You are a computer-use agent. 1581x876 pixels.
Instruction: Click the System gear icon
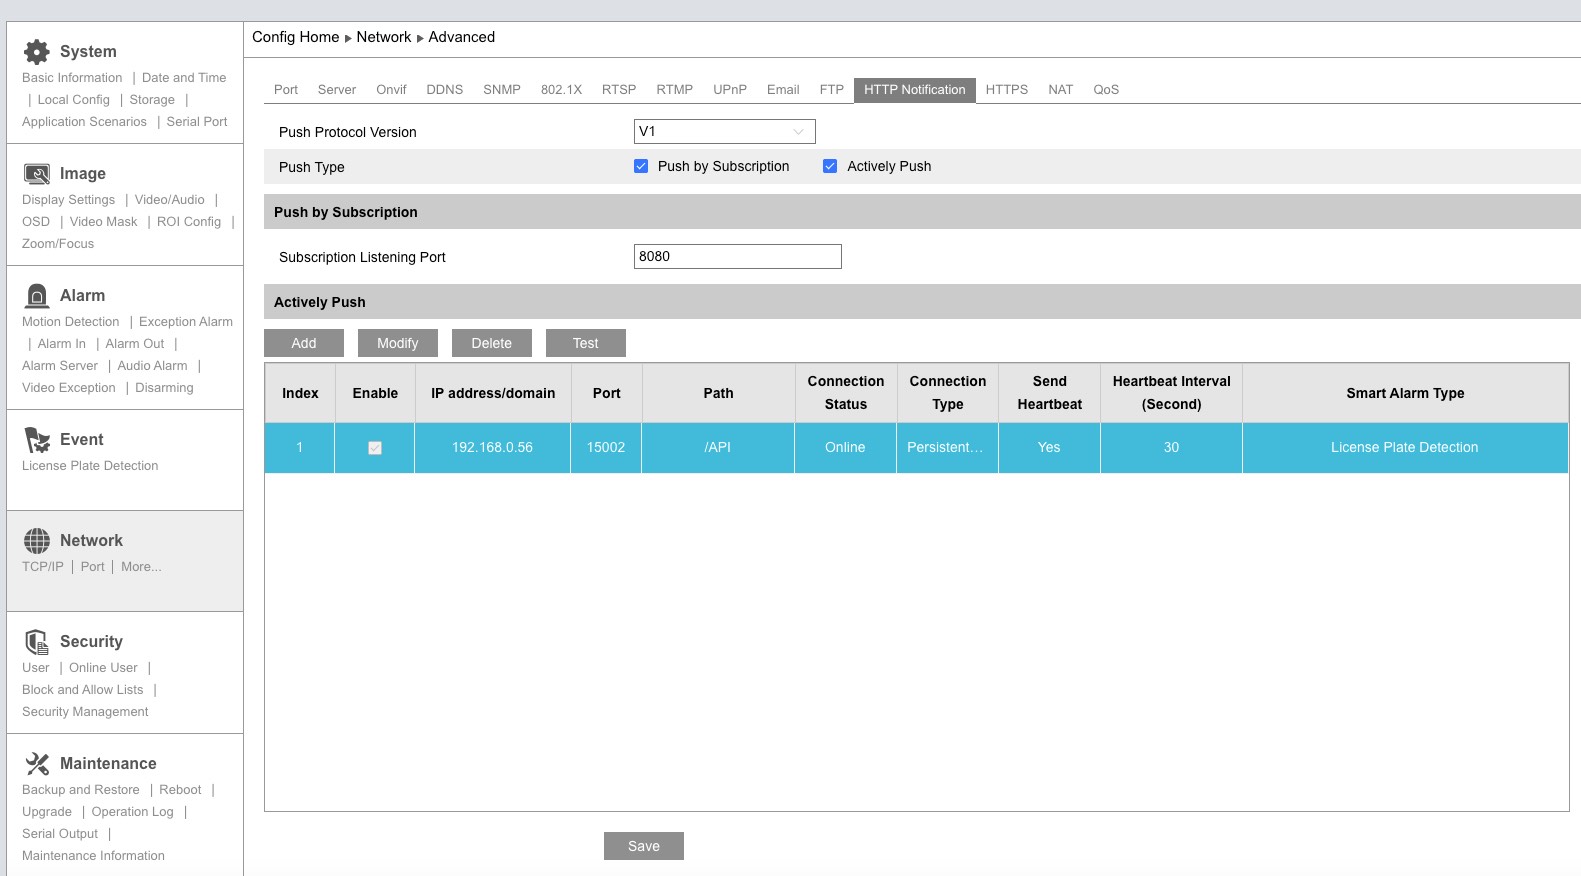37,51
